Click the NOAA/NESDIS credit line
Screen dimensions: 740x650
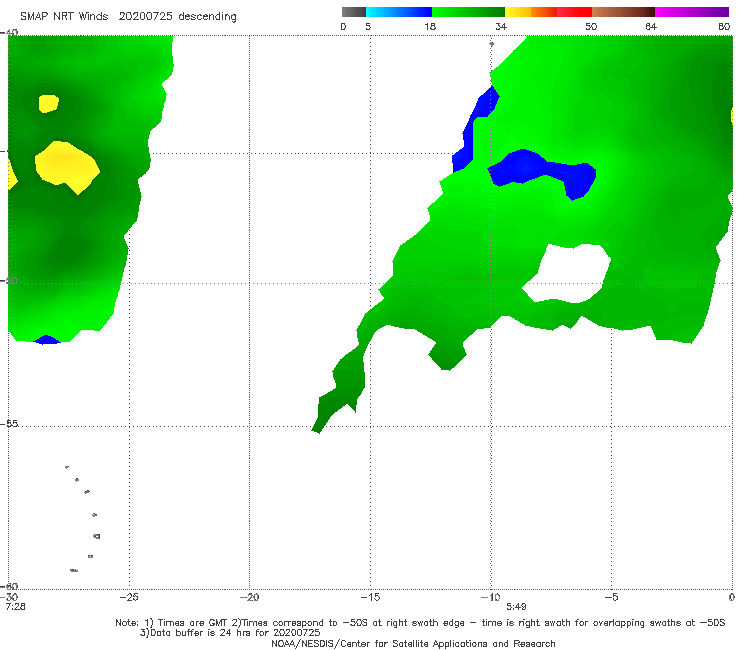tap(413, 643)
